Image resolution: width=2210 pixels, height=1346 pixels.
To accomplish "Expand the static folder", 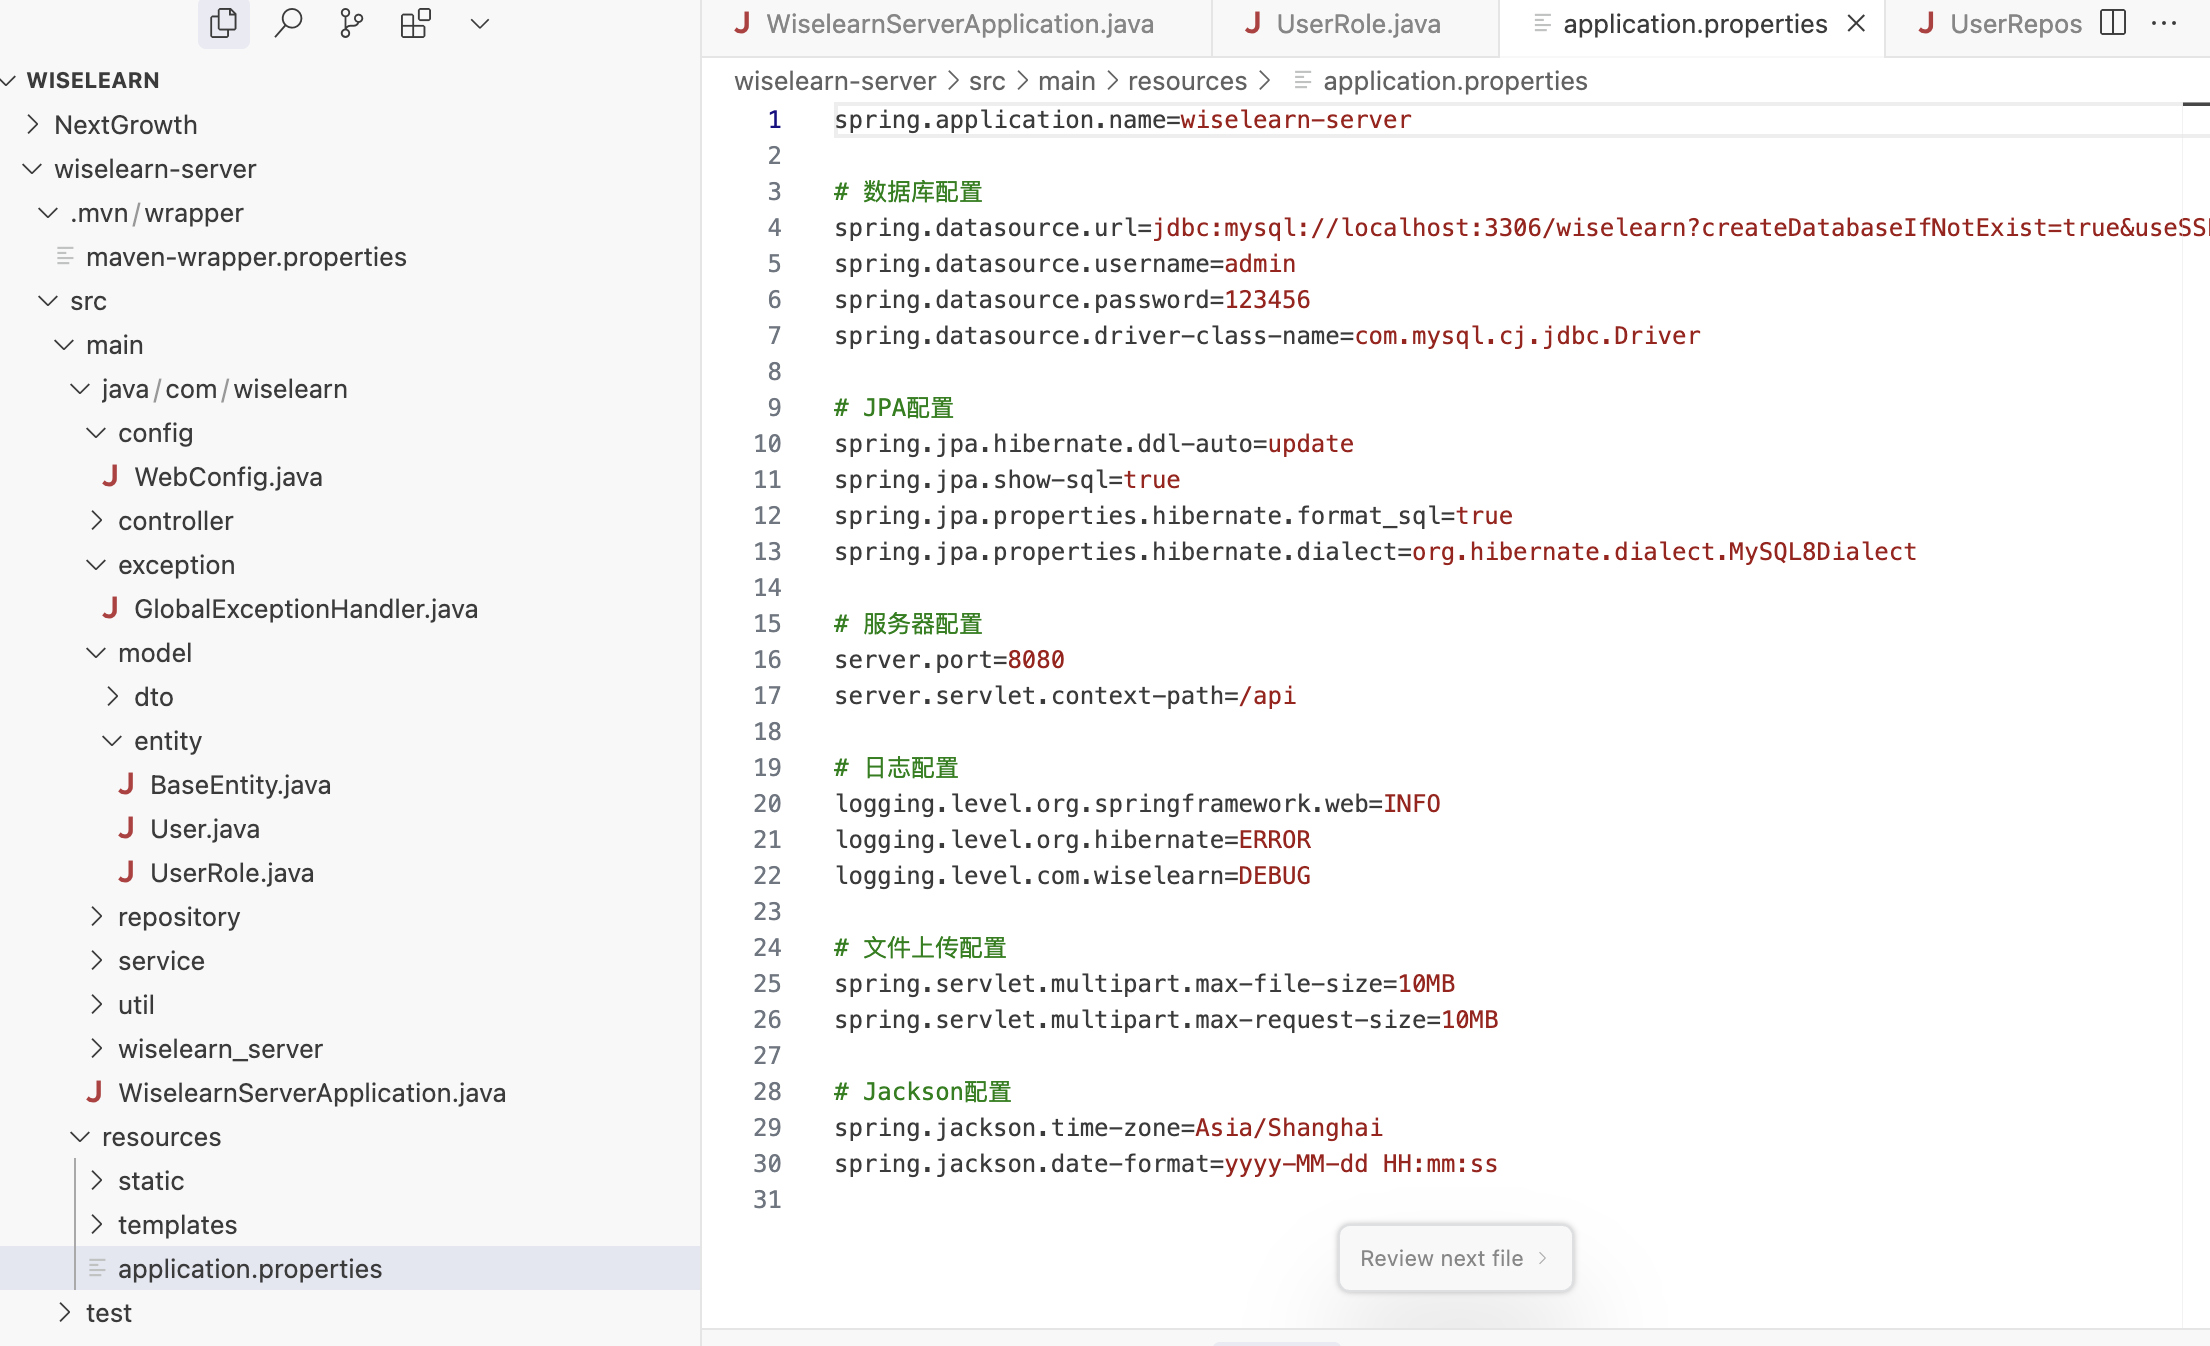I will [350, 1181].
